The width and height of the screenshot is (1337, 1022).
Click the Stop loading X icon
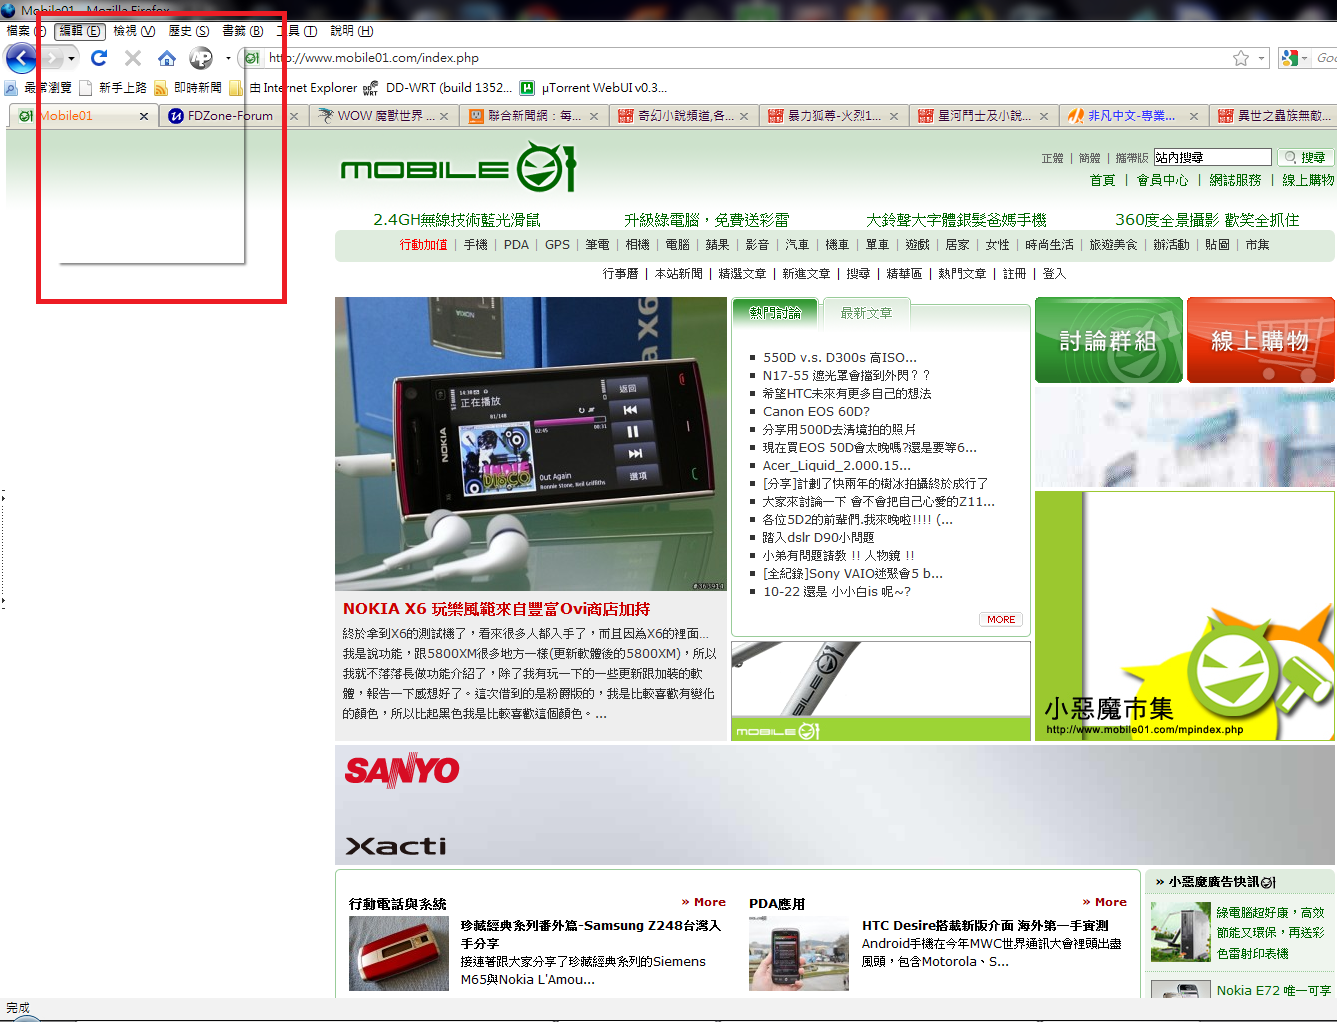133,58
